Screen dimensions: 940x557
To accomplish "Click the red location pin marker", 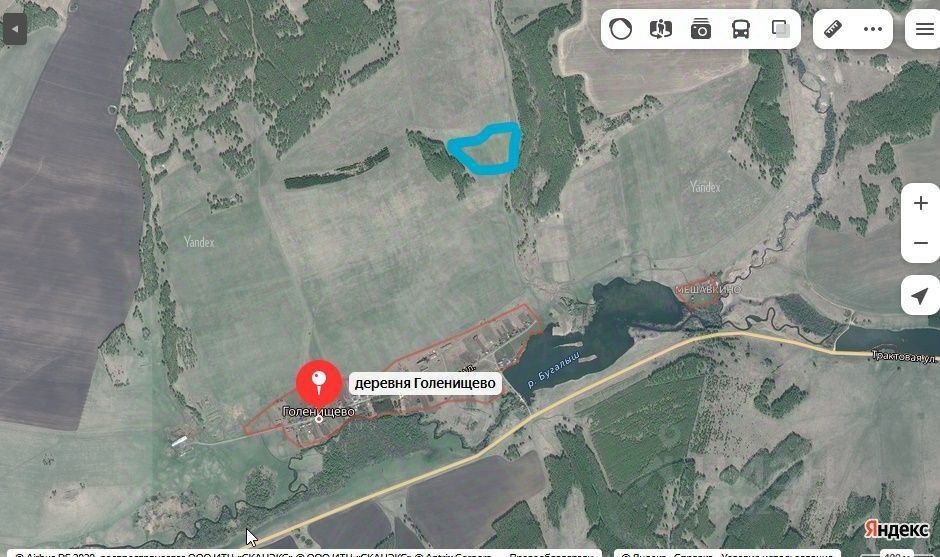I will tap(319, 383).
